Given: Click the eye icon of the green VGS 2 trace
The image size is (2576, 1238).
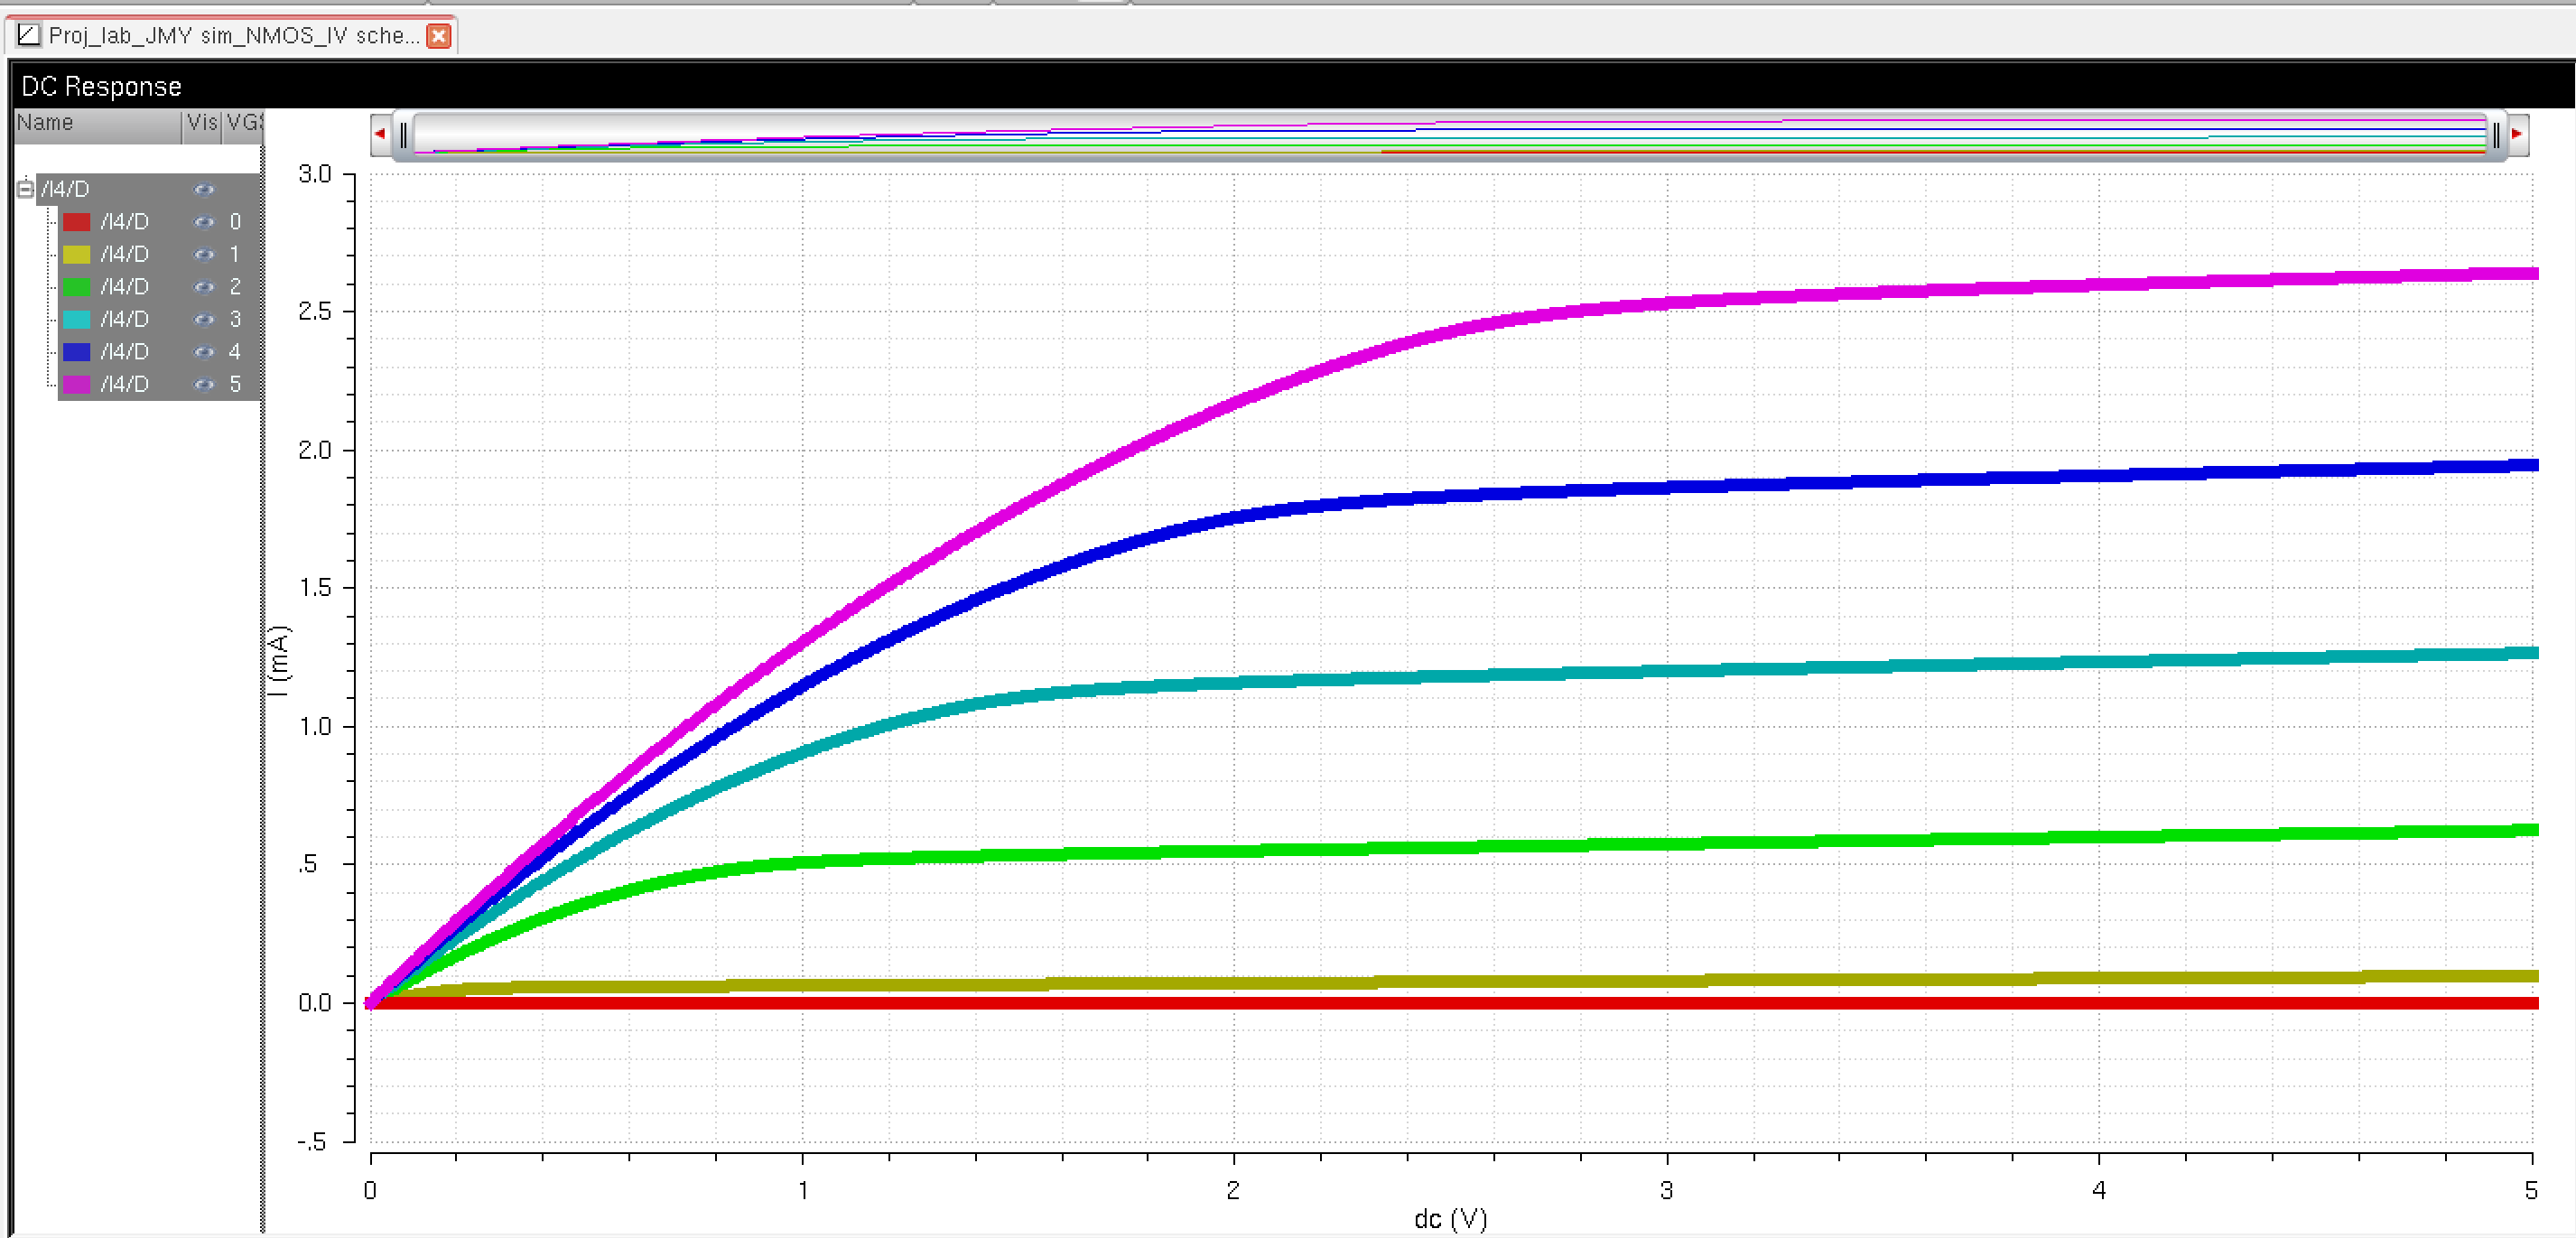Looking at the screenshot, I should (204, 287).
